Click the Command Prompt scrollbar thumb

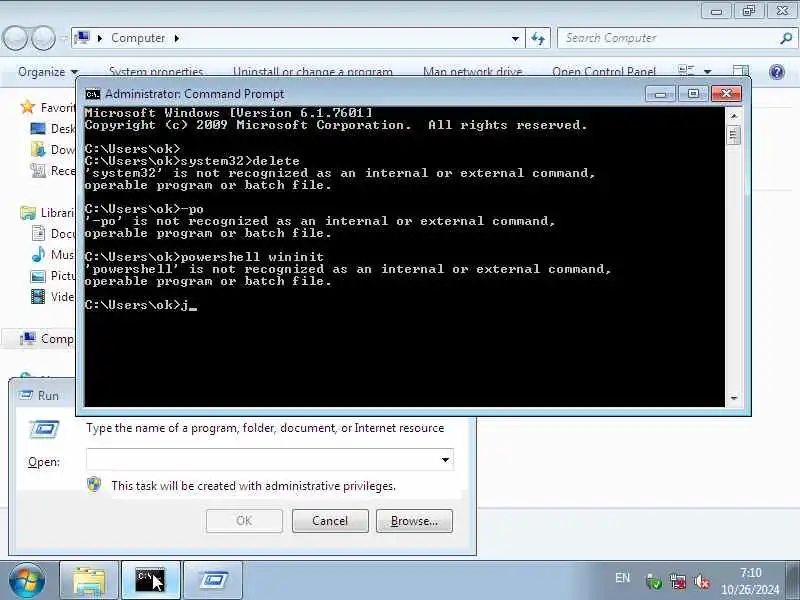[734, 135]
